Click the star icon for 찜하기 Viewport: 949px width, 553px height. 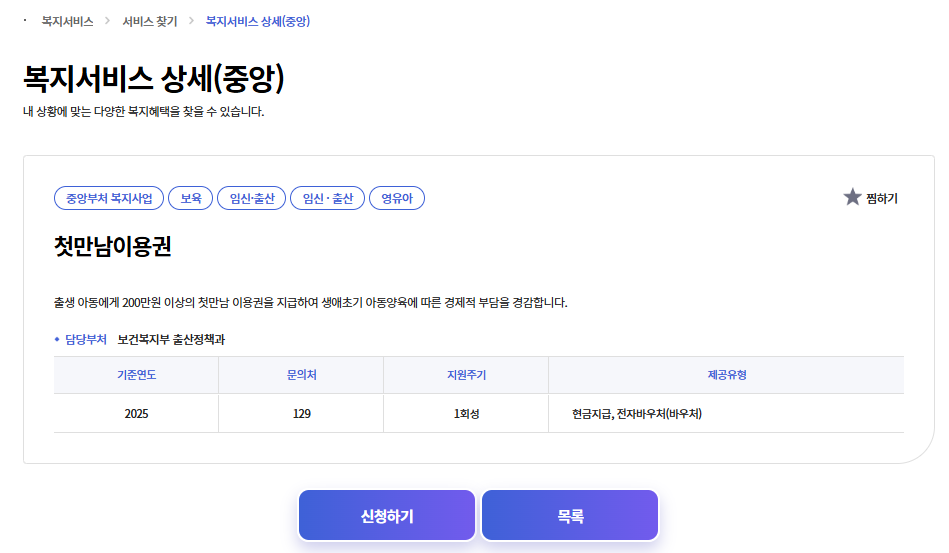852,197
